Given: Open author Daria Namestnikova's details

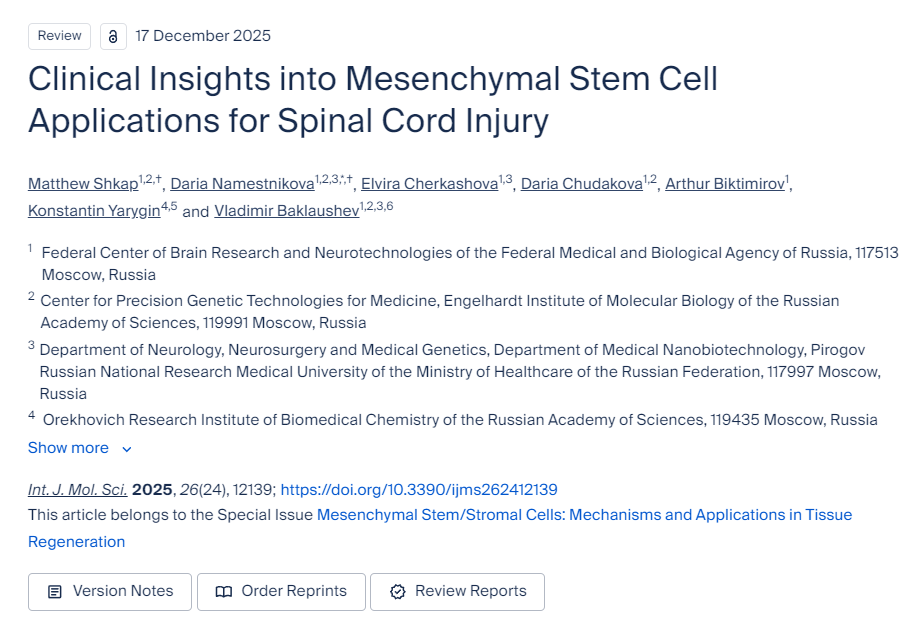Looking at the screenshot, I should (x=242, y=184).
